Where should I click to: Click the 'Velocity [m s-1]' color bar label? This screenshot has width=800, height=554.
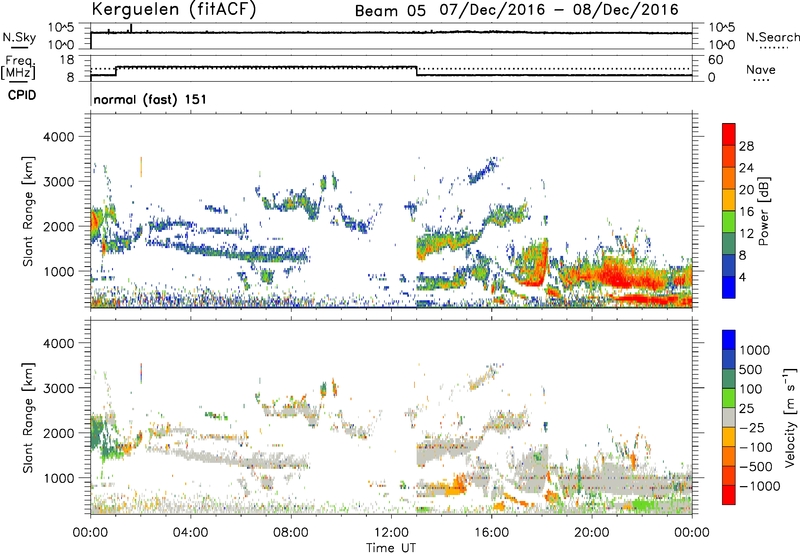pos(790,417)
